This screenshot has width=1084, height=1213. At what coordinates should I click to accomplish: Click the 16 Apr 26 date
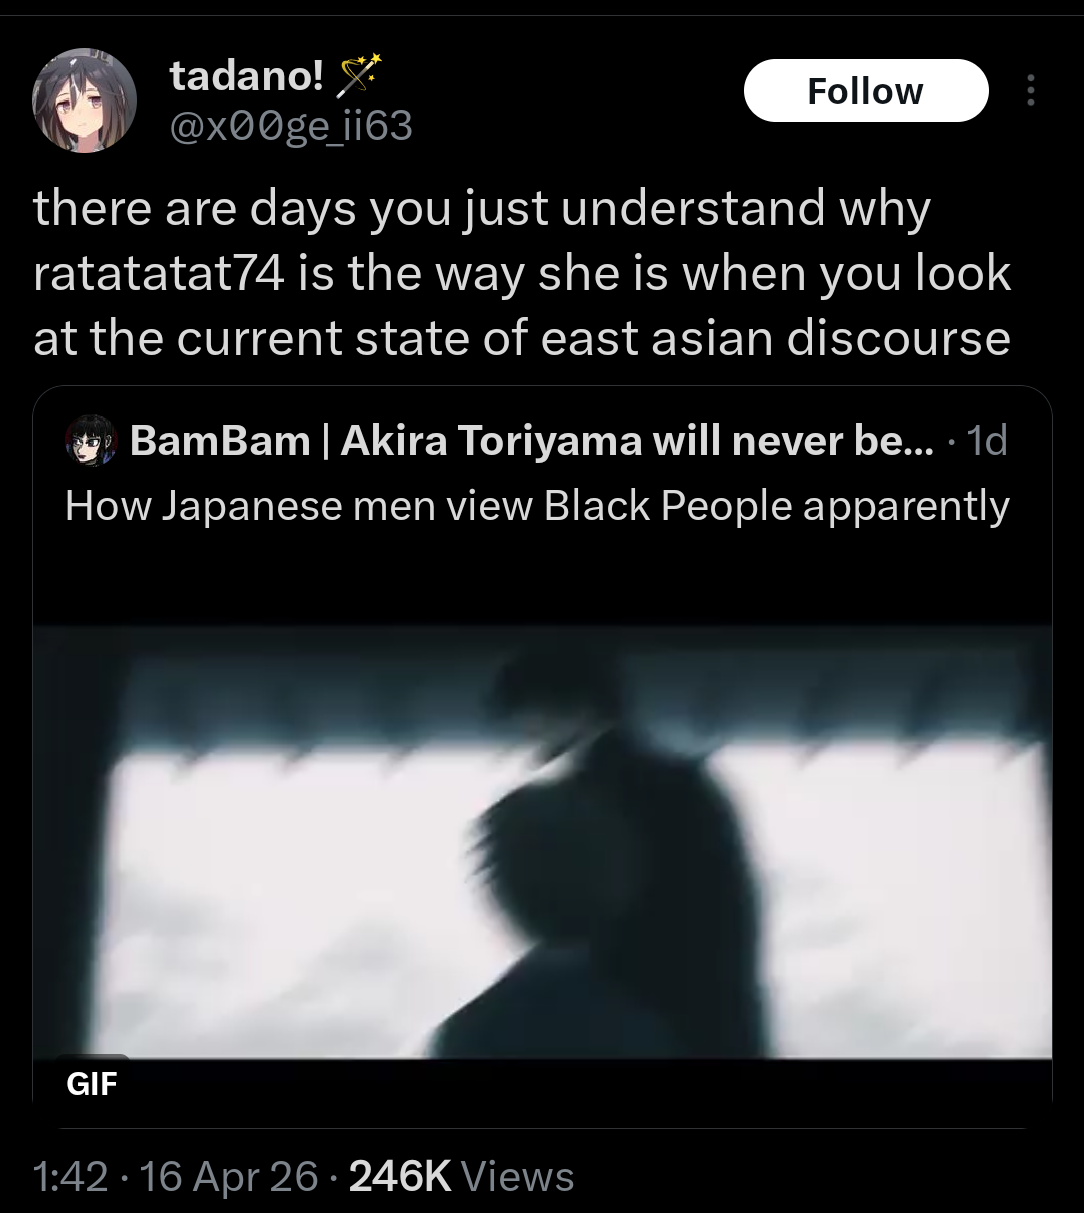click(x=230, y=1176)
